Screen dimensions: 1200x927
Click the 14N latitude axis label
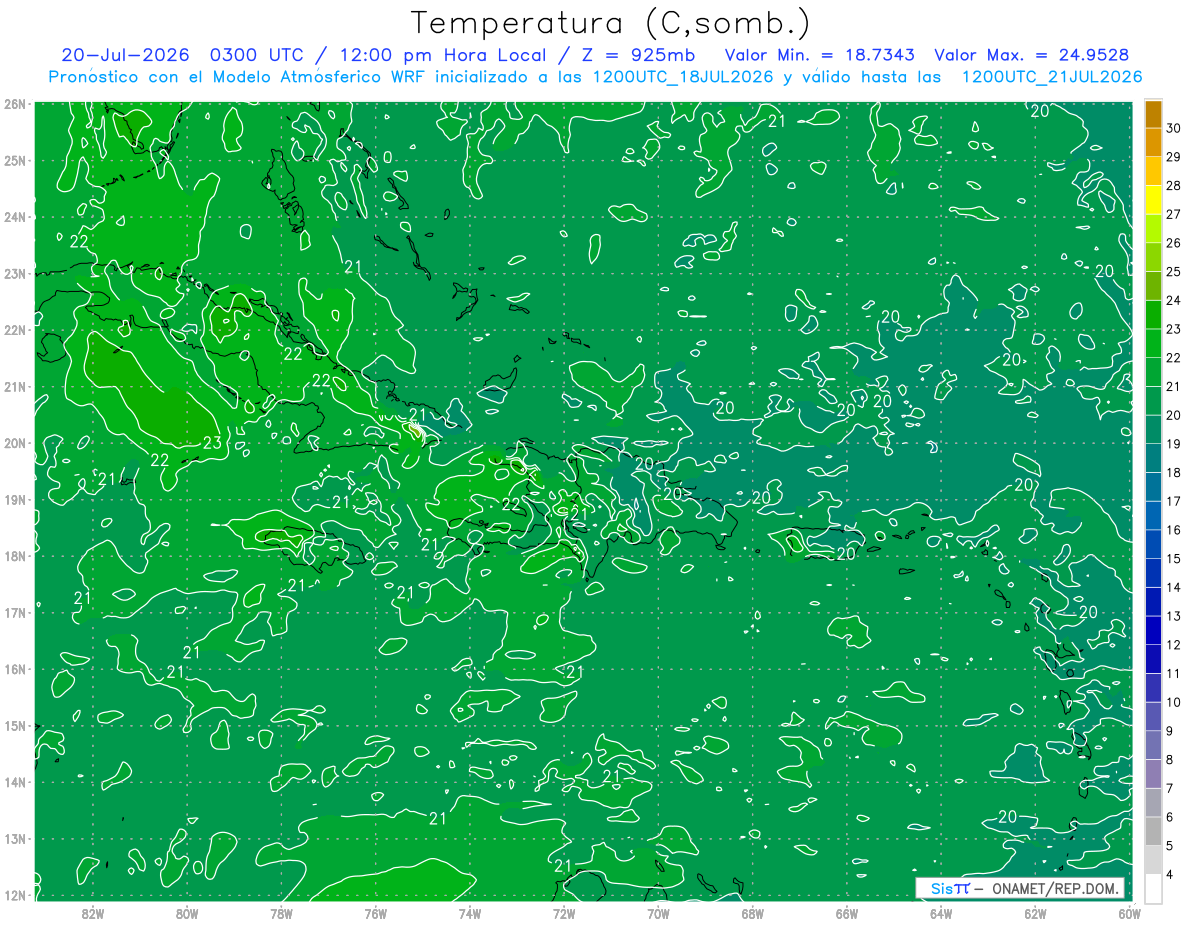(x=14, y=782)
